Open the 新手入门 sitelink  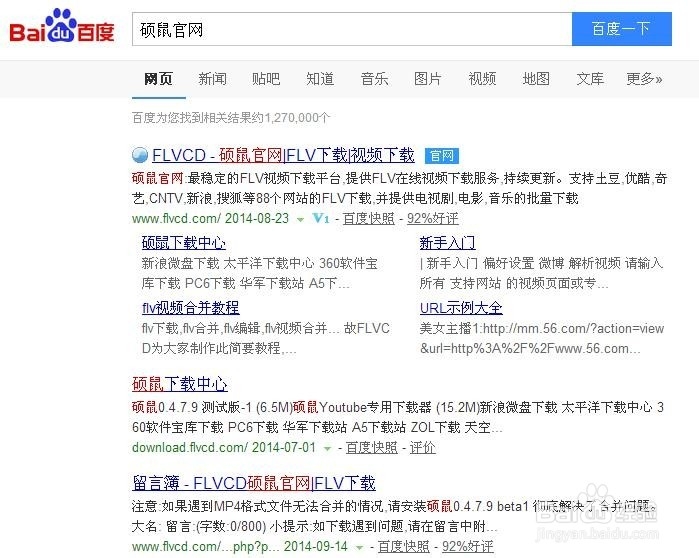point(447,243)
